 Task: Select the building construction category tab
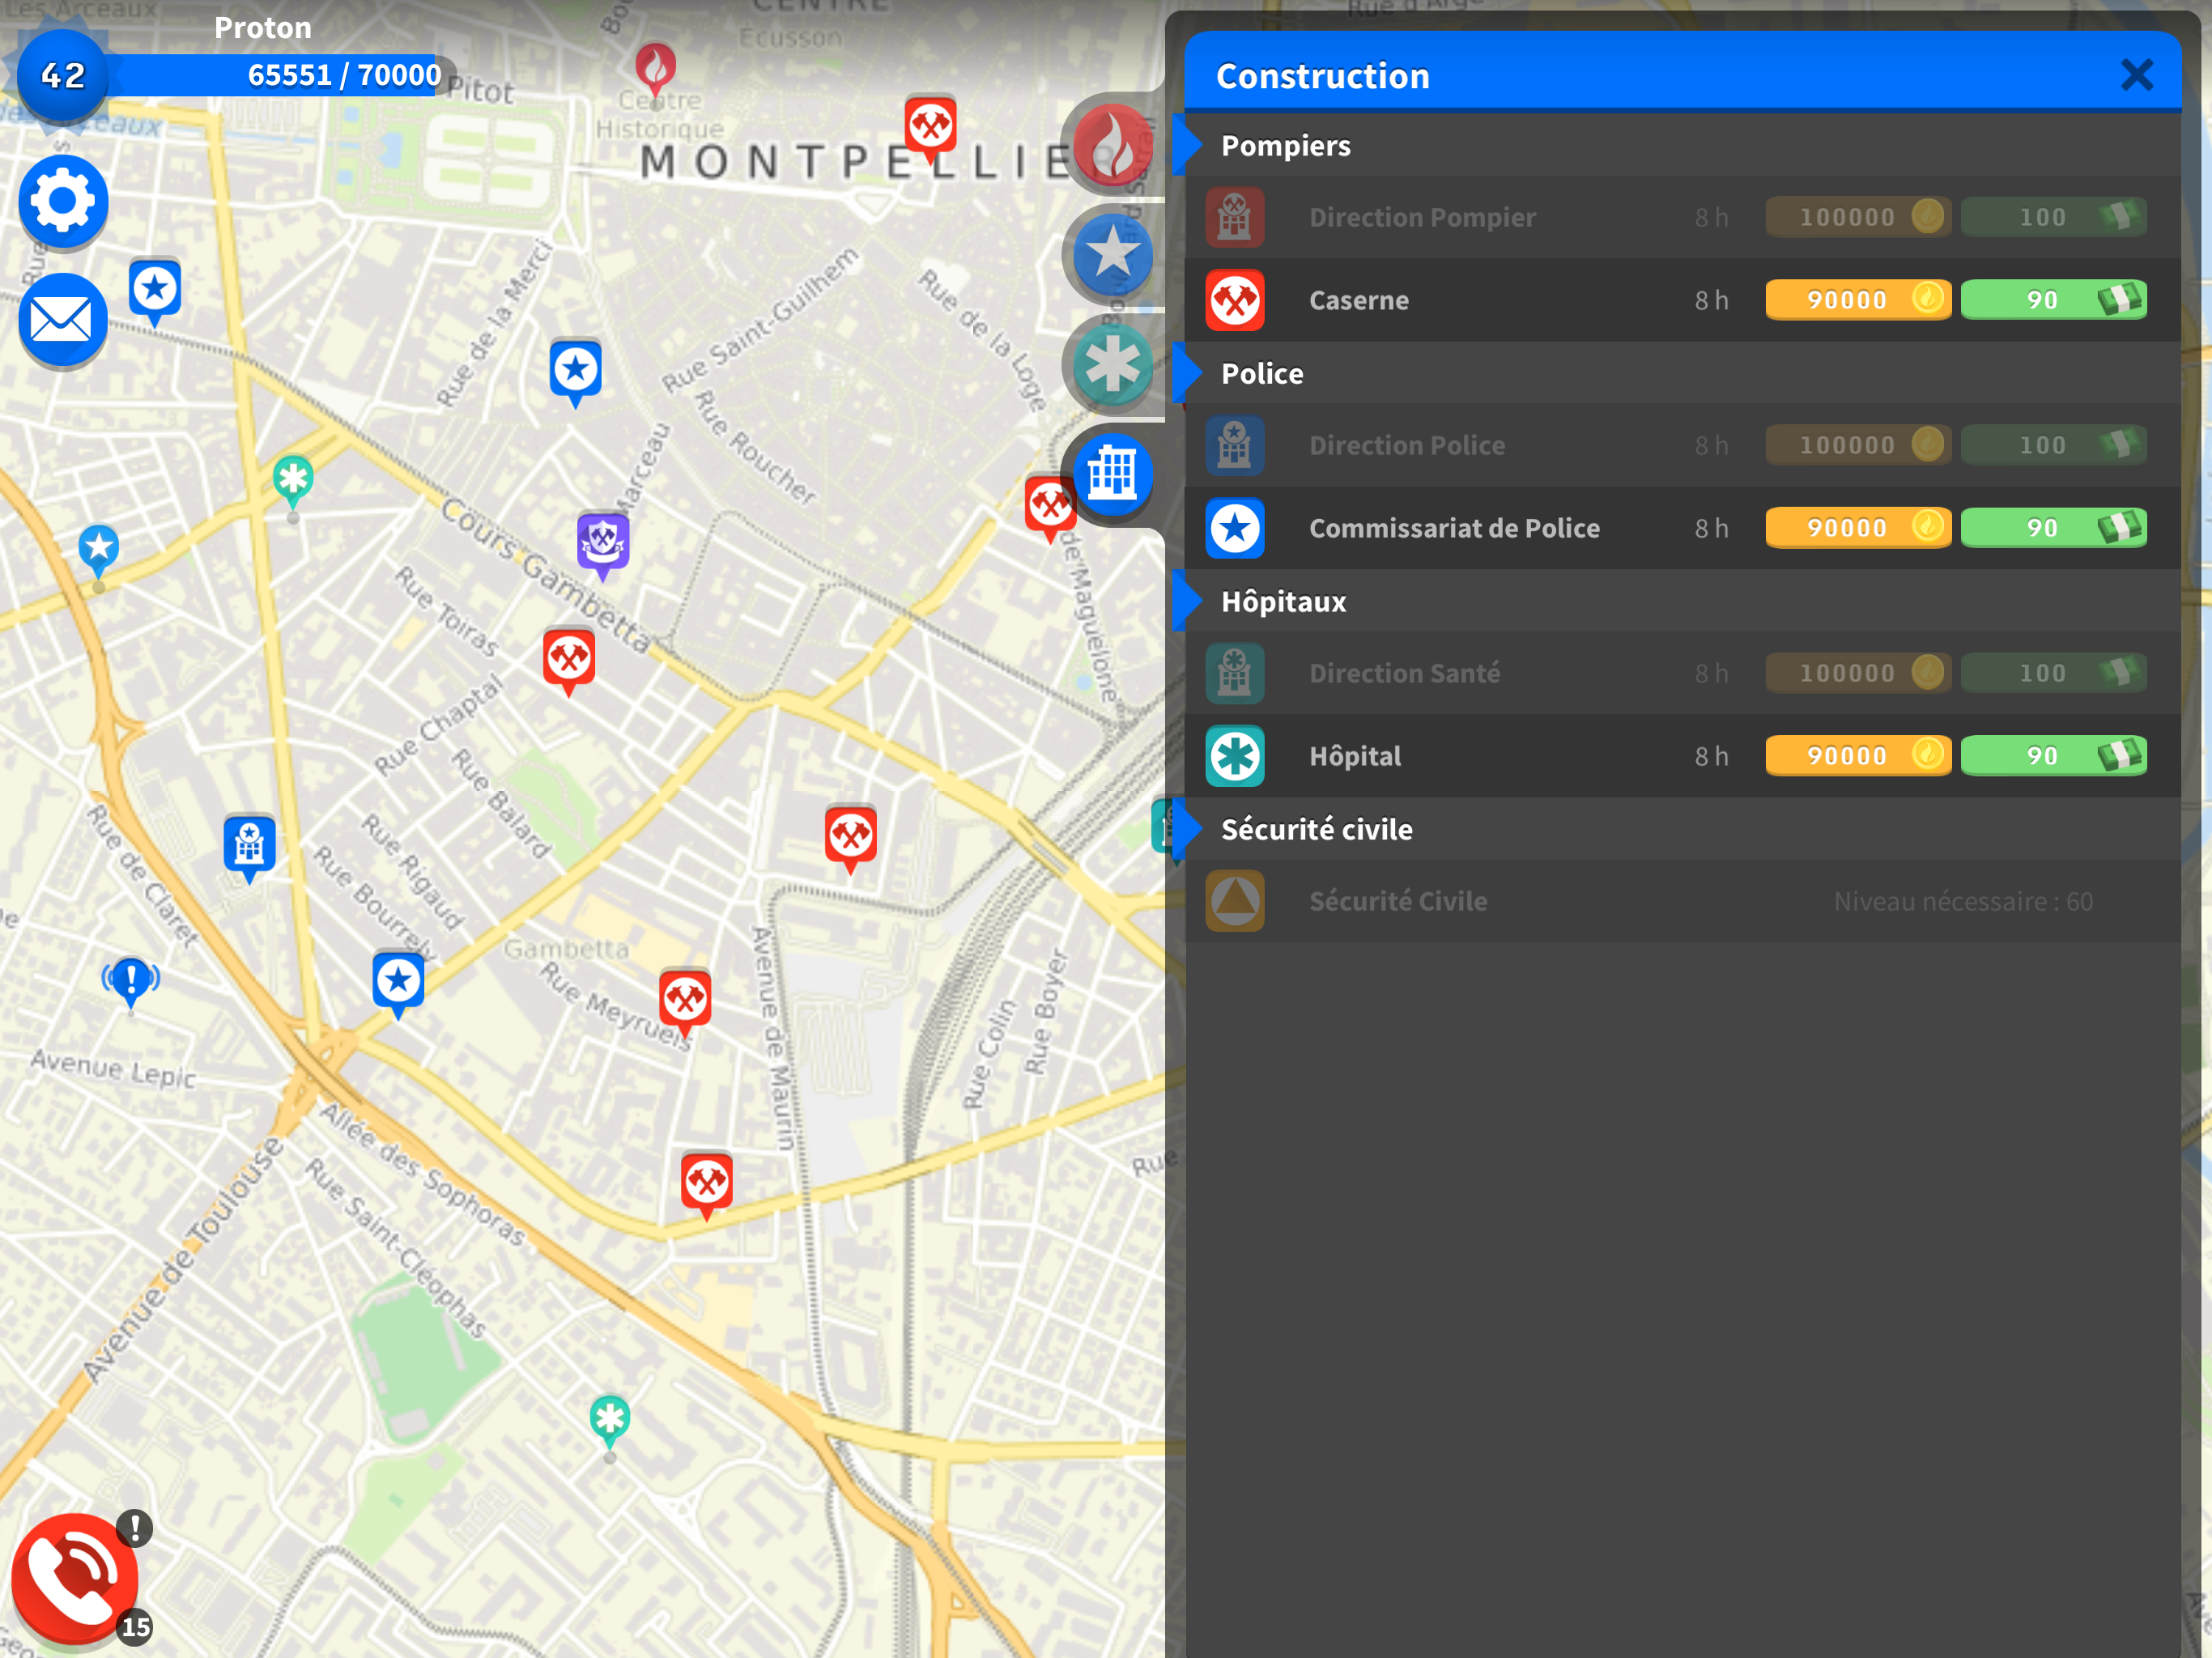coord(1112,473)
